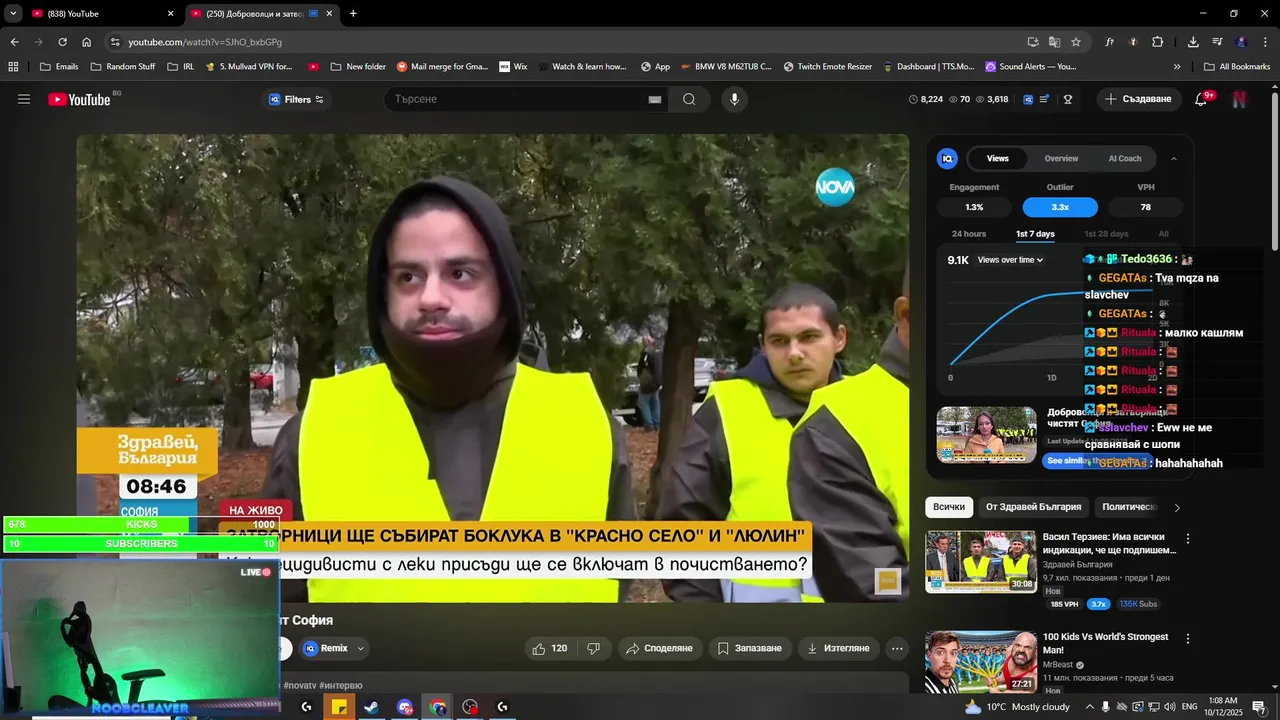Image resolution: width=1280 pixels, height=720 pixels.
Task: Select the Engagement 1.3% metric
Action: pos(974,207)
